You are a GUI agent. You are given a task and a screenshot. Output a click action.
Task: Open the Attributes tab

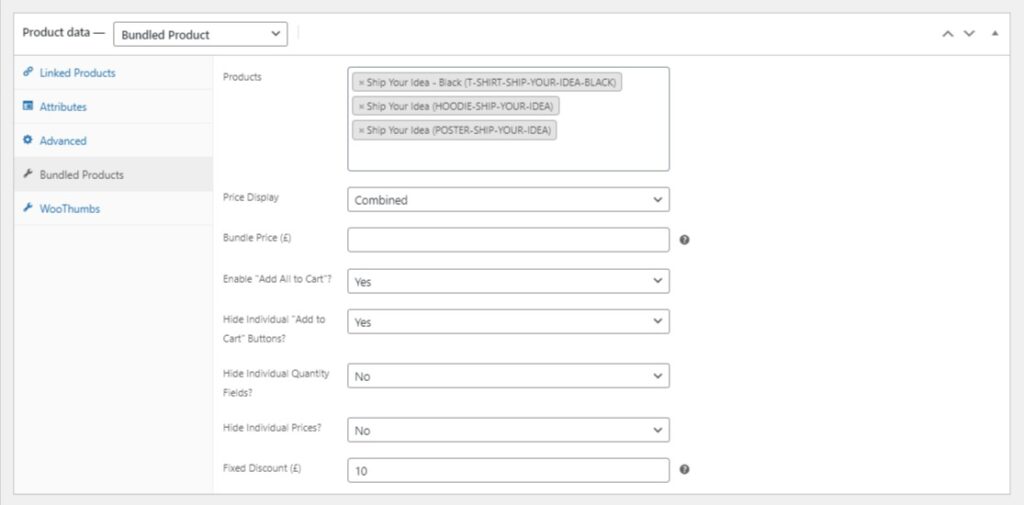(x=113, y=106)
